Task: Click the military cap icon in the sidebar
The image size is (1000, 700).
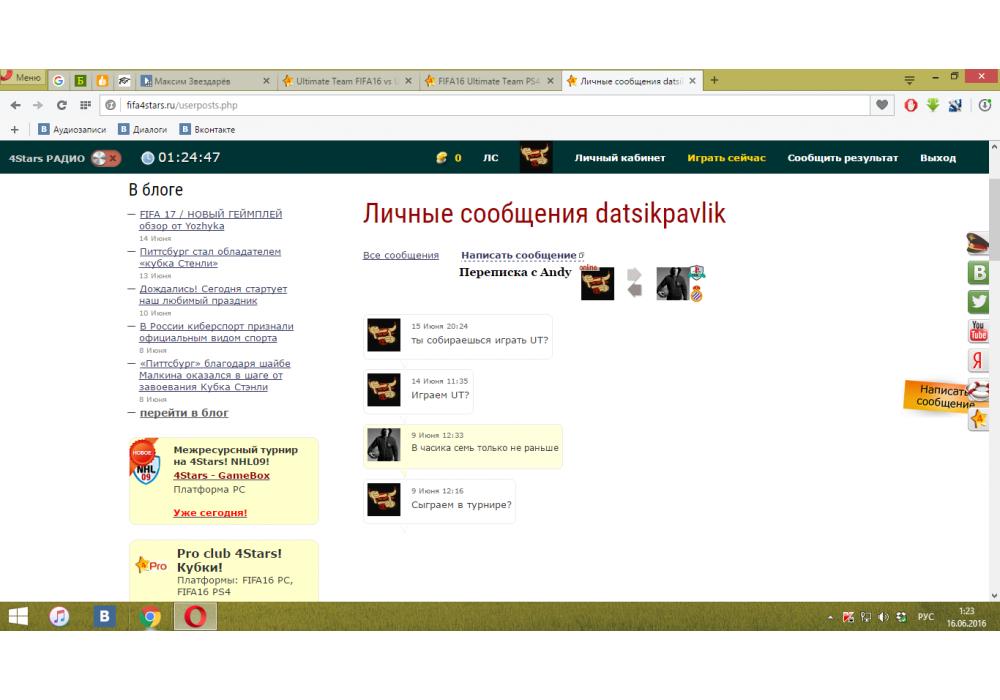Action: tap(978, 244)
